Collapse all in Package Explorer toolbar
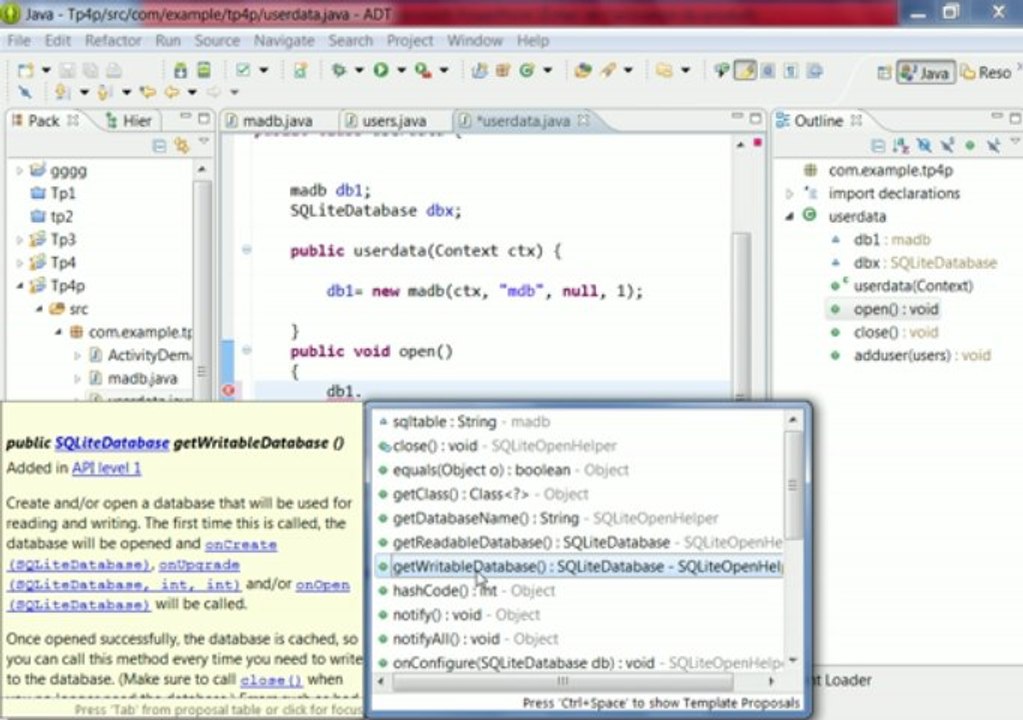Screen dimensions: 1023x720 coord(159,146)
